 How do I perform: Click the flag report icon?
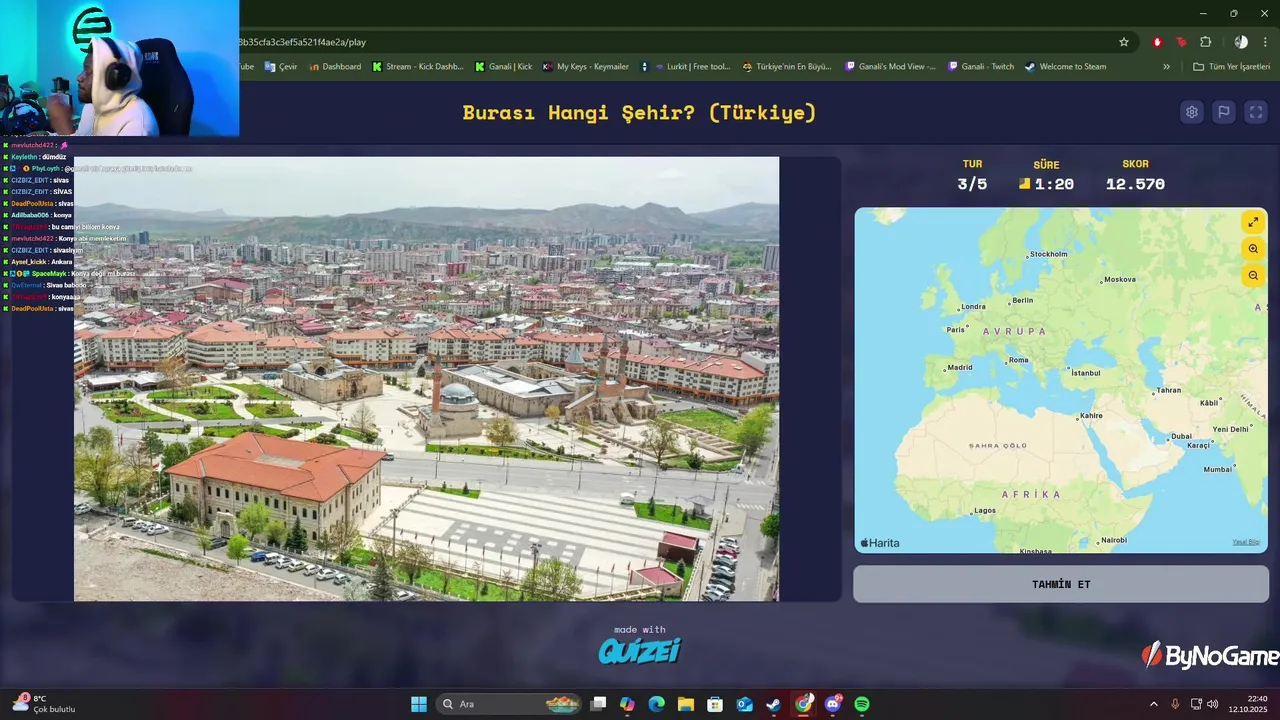[1223, 112]
